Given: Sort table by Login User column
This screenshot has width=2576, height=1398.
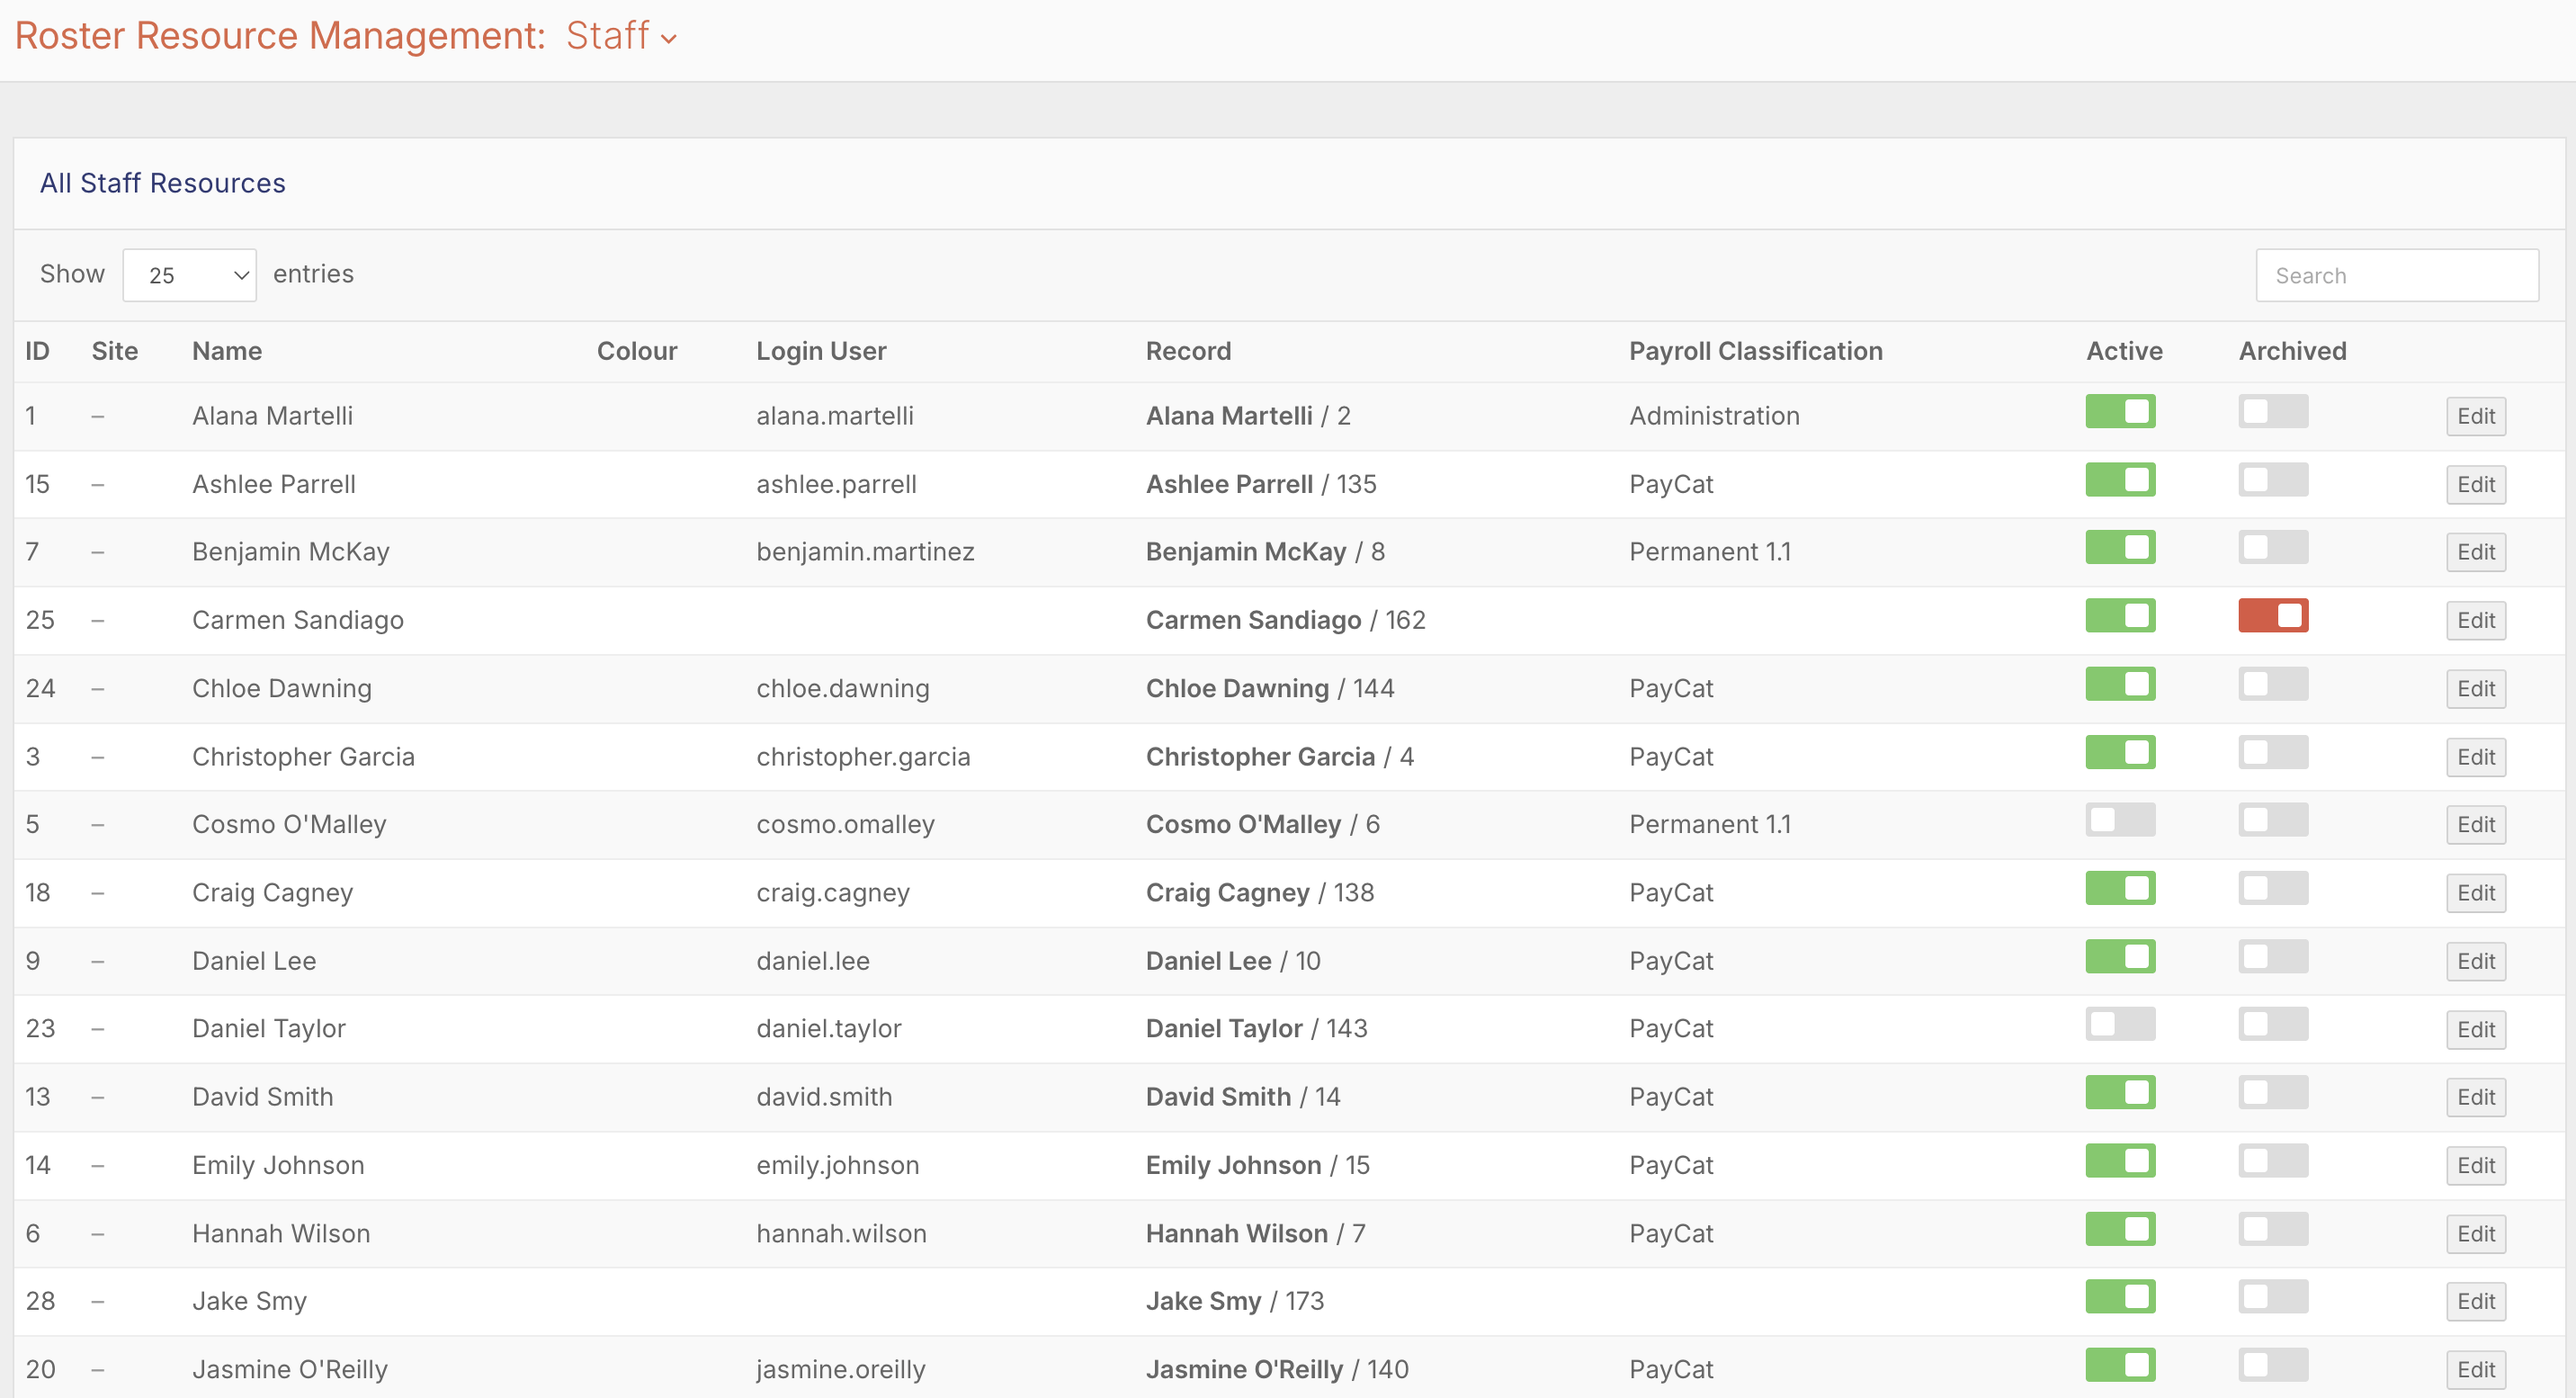Looking at the screenshot, I should tap(821, 351).
